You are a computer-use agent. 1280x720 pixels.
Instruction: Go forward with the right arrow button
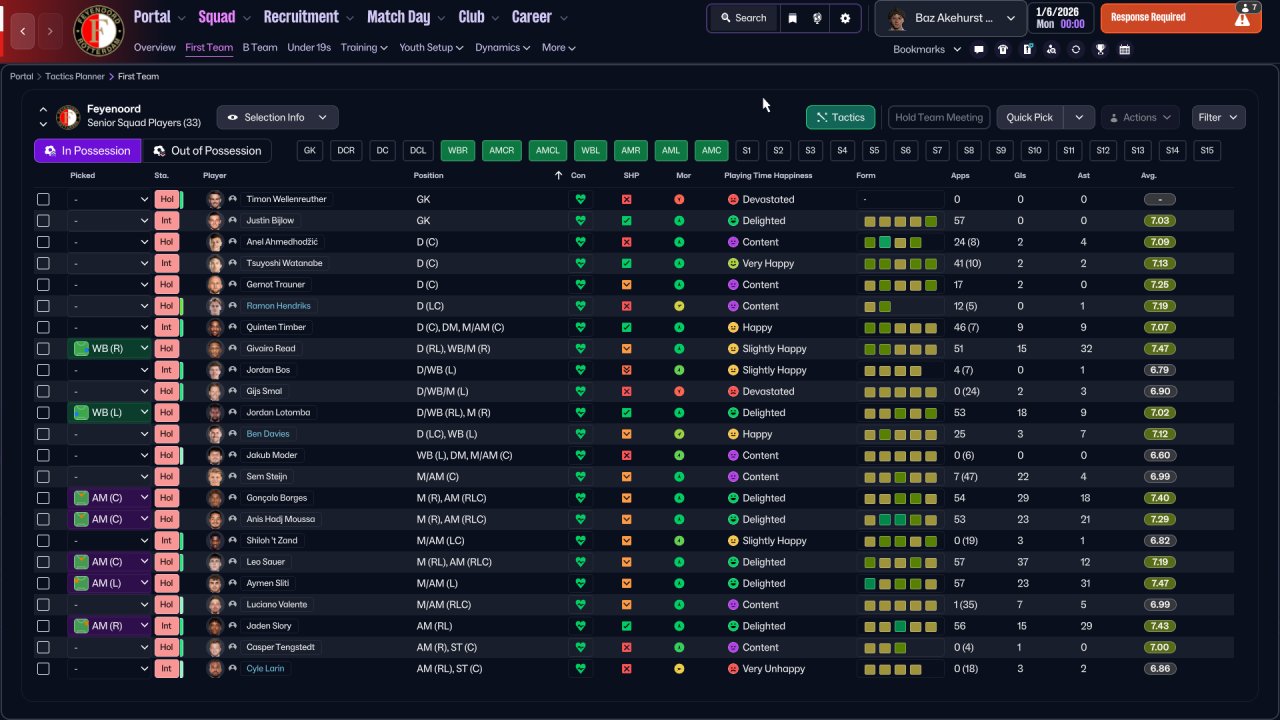click(50, 31)
